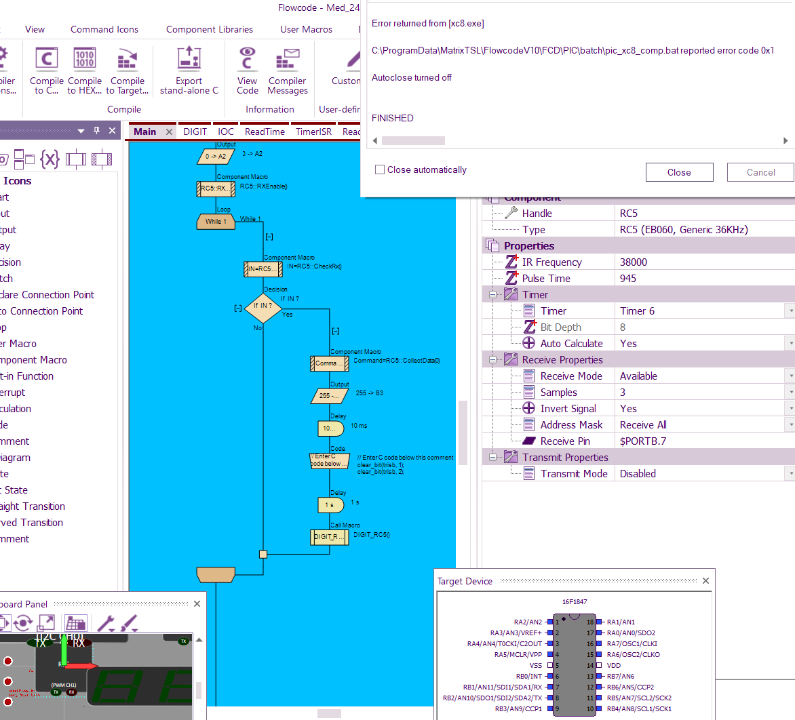Close the Dashboard Panel
Image resolution: width=795 pixels, height=720 pixels.
[x=197, y=604]
